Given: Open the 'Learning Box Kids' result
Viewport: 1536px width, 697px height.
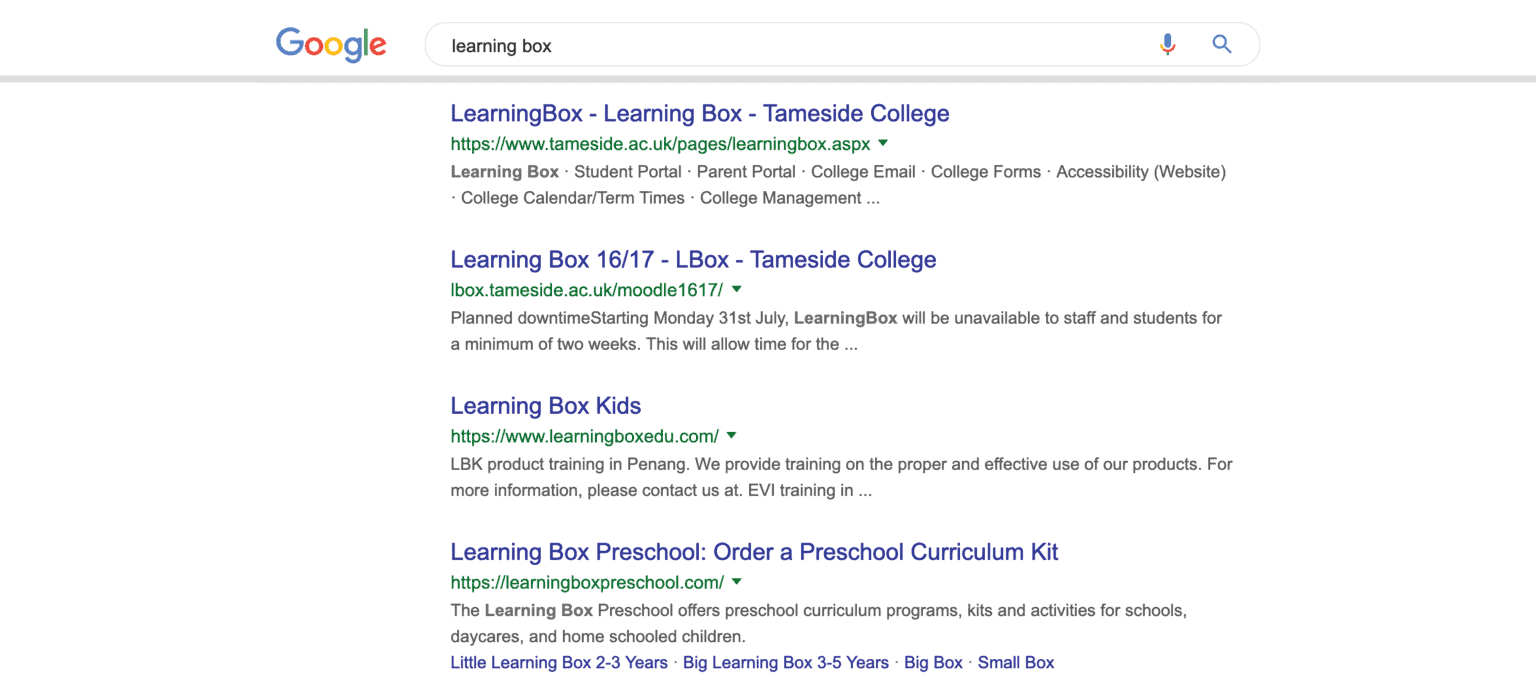Looking at the screenshot, I should click(x=546, y=406).
